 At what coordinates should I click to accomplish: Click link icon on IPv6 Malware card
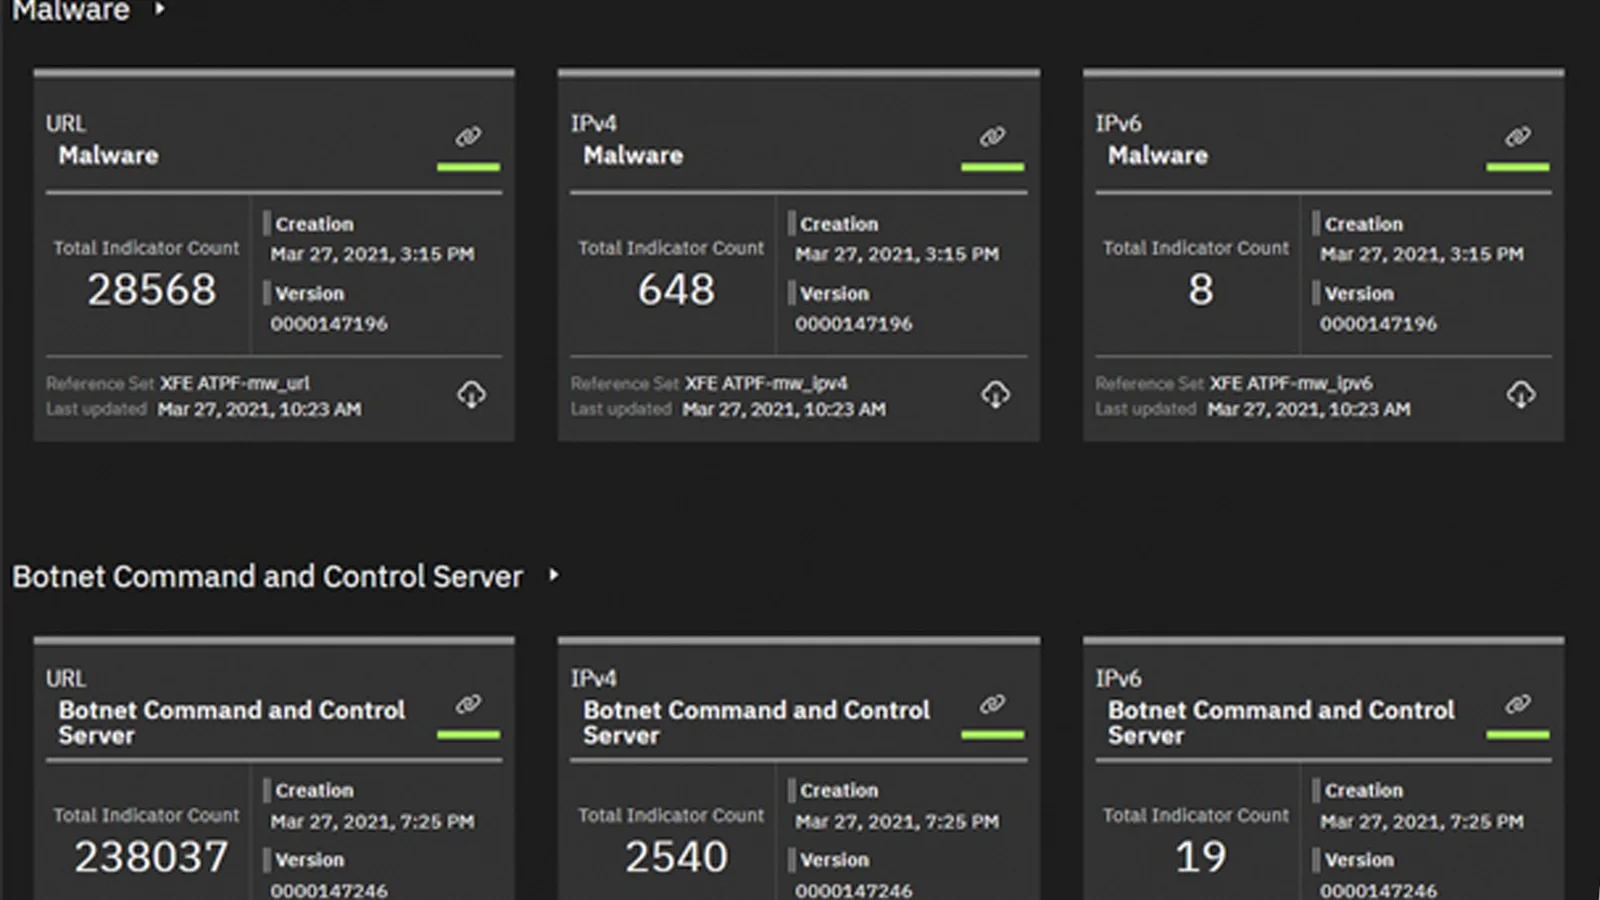pyautogui.click(x=1517, y=137)
